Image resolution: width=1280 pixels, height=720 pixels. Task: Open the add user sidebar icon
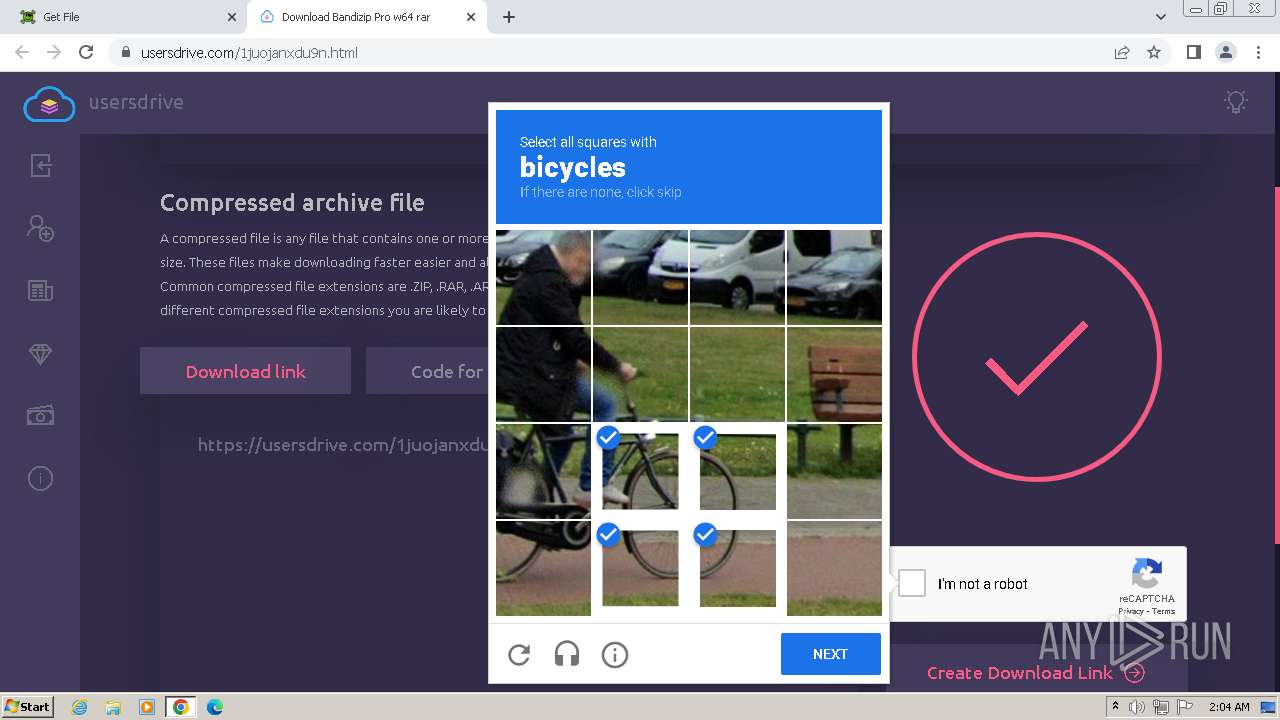(40, 228)
